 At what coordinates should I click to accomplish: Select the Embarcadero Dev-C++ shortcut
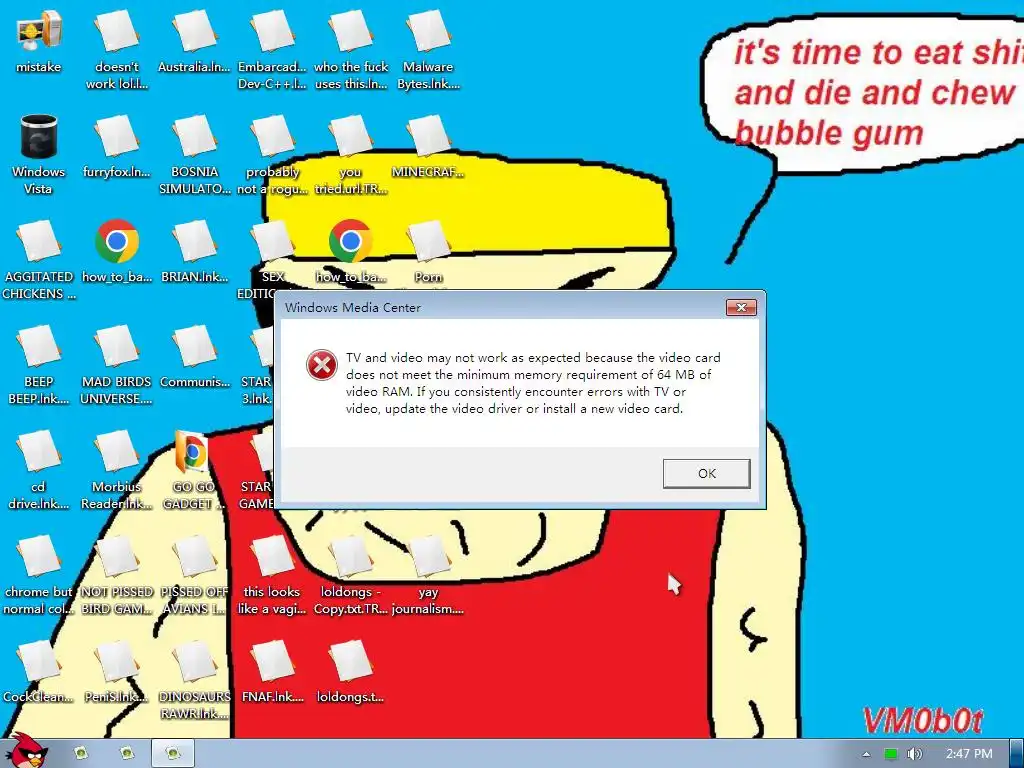click(272, 50)
